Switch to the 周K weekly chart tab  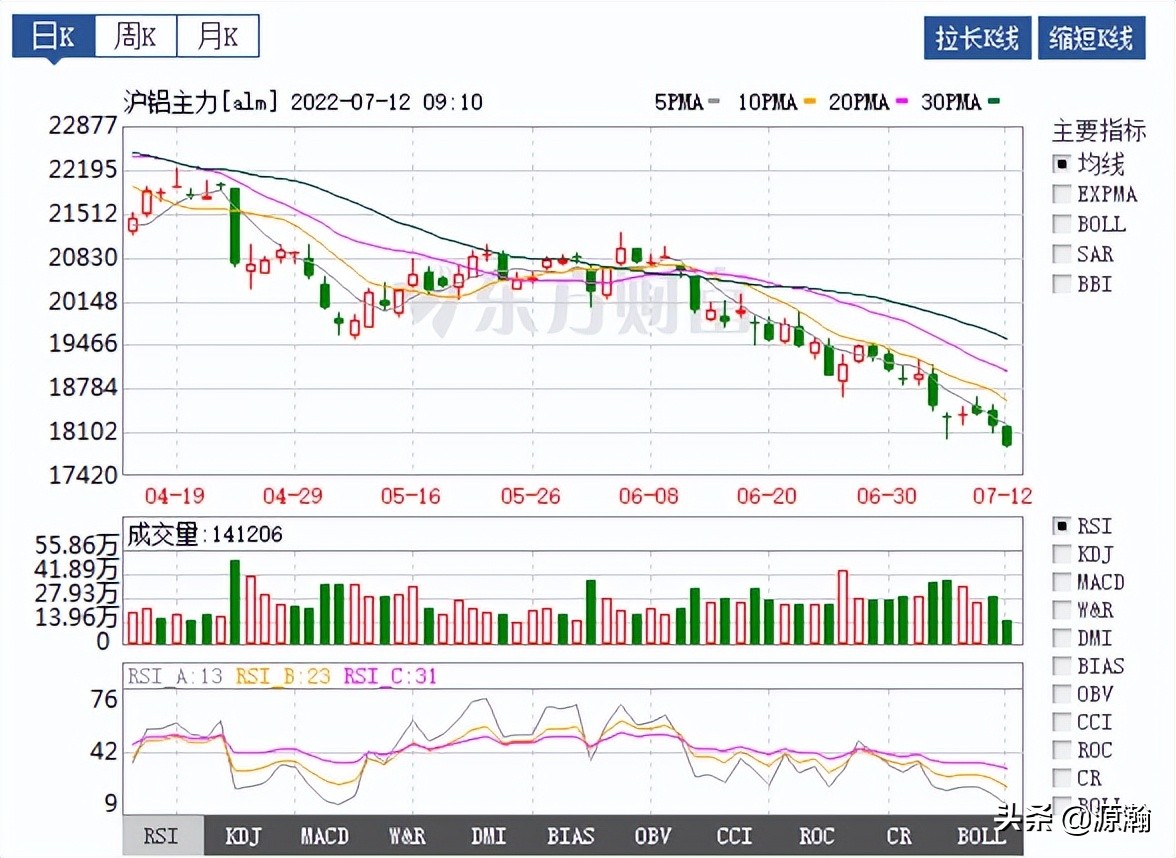[136, 35]
